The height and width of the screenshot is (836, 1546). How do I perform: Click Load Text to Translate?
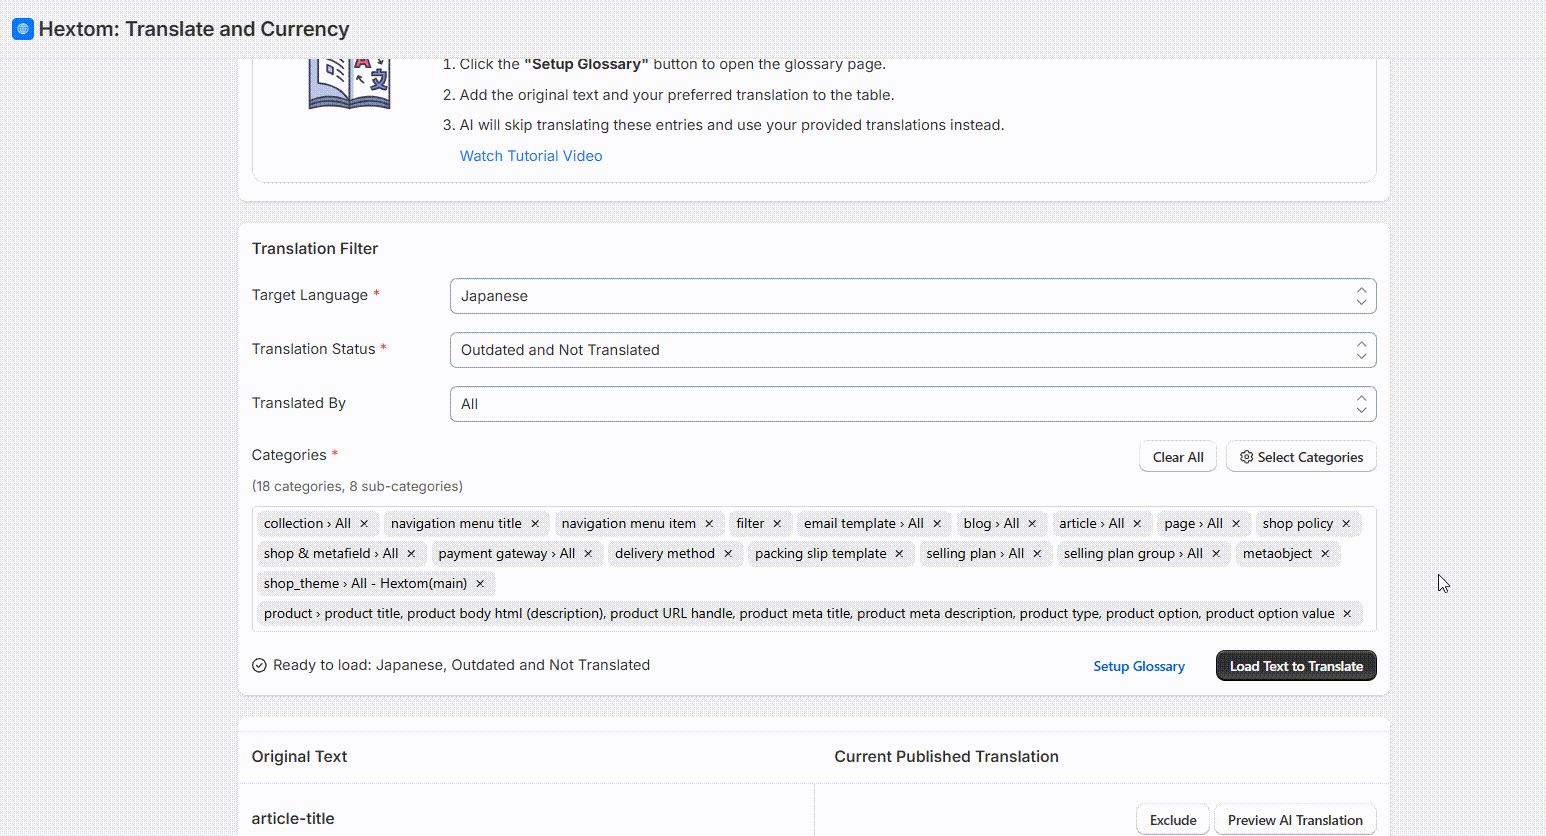[1296, 666]
